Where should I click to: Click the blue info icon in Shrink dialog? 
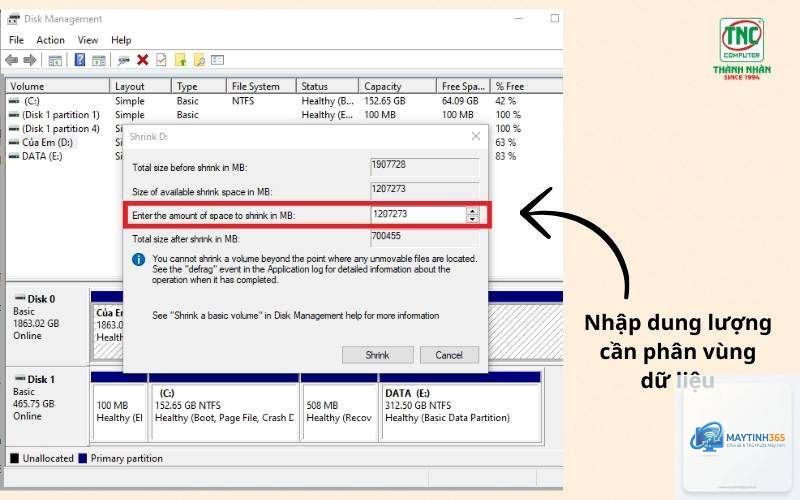pyautogui.click(x=138, y=259)
